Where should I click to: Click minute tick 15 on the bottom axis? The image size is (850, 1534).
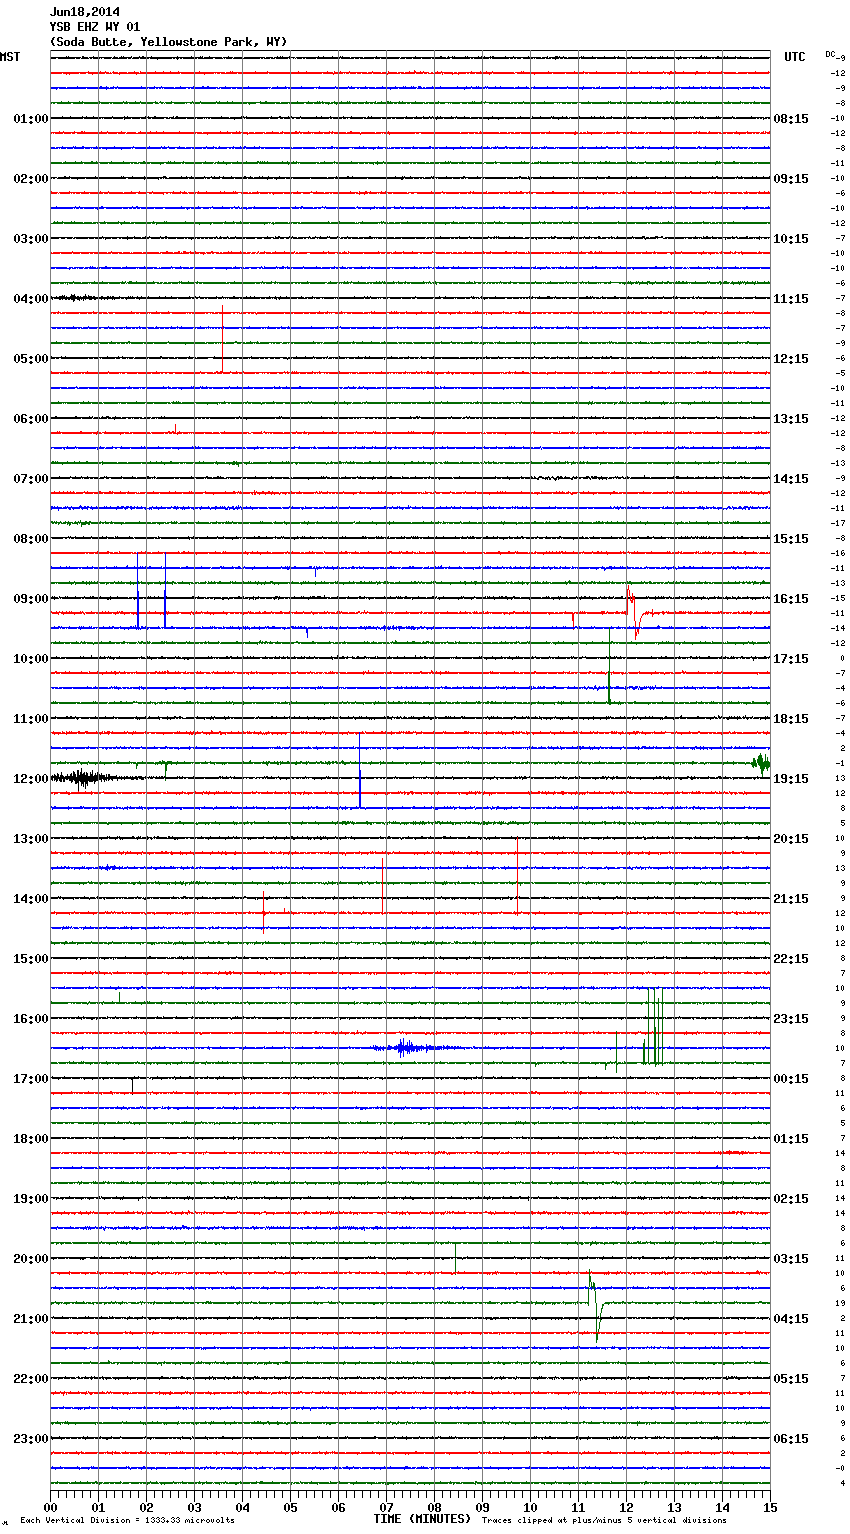pos(770,1507)
